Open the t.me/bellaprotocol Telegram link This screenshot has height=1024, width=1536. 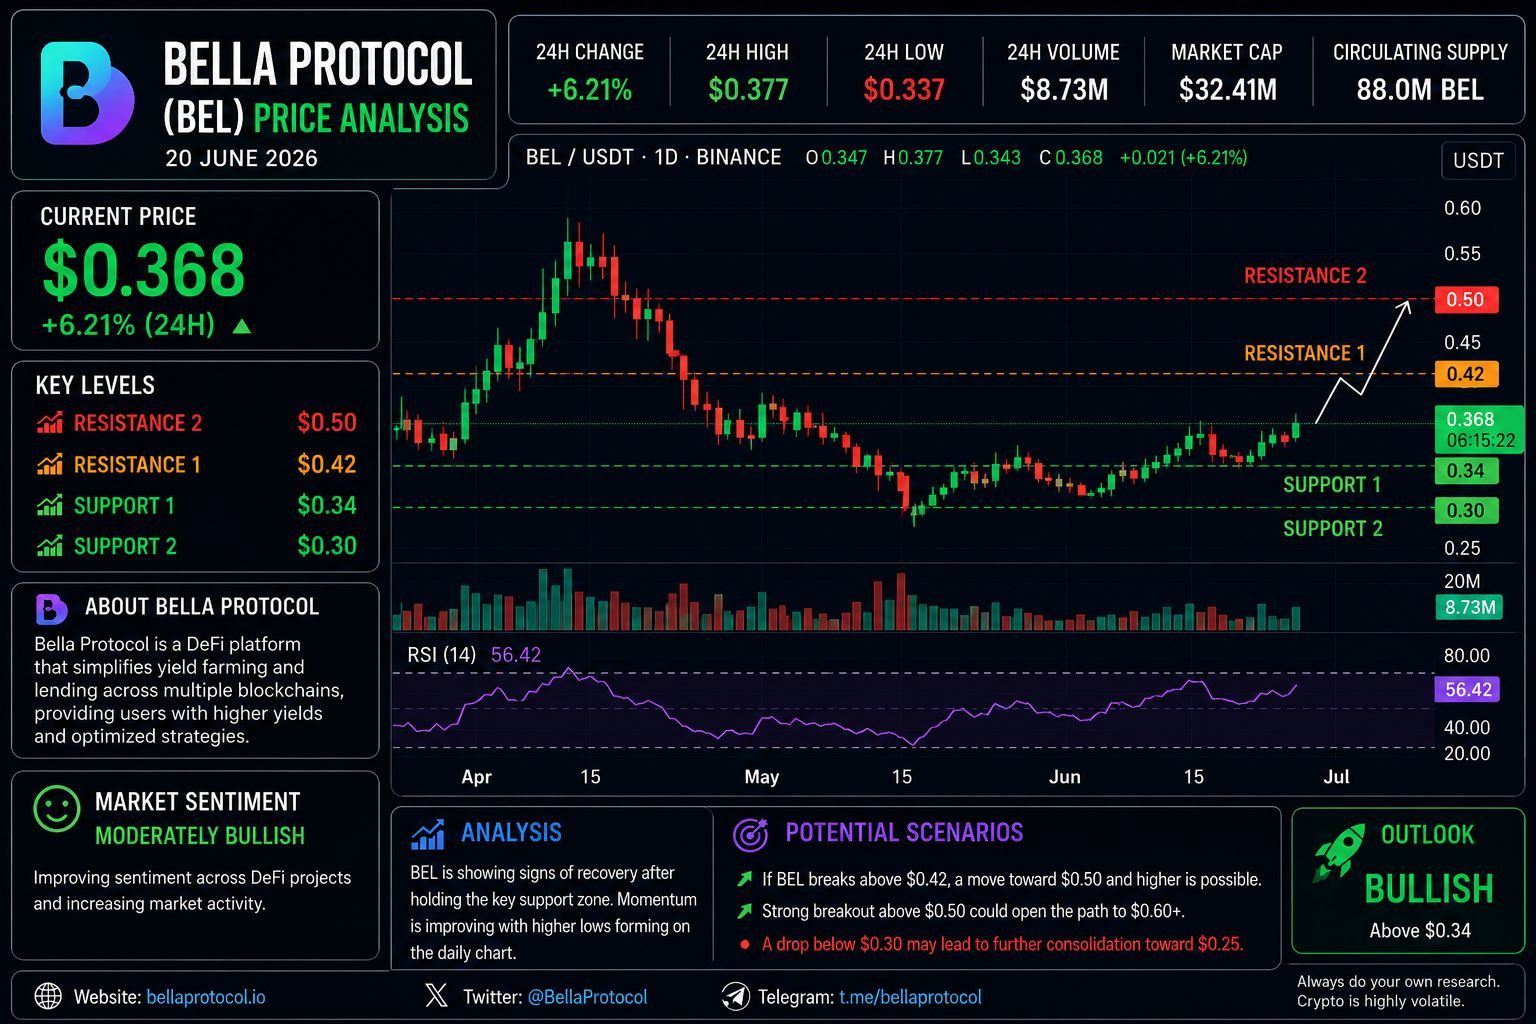[910, 997]
